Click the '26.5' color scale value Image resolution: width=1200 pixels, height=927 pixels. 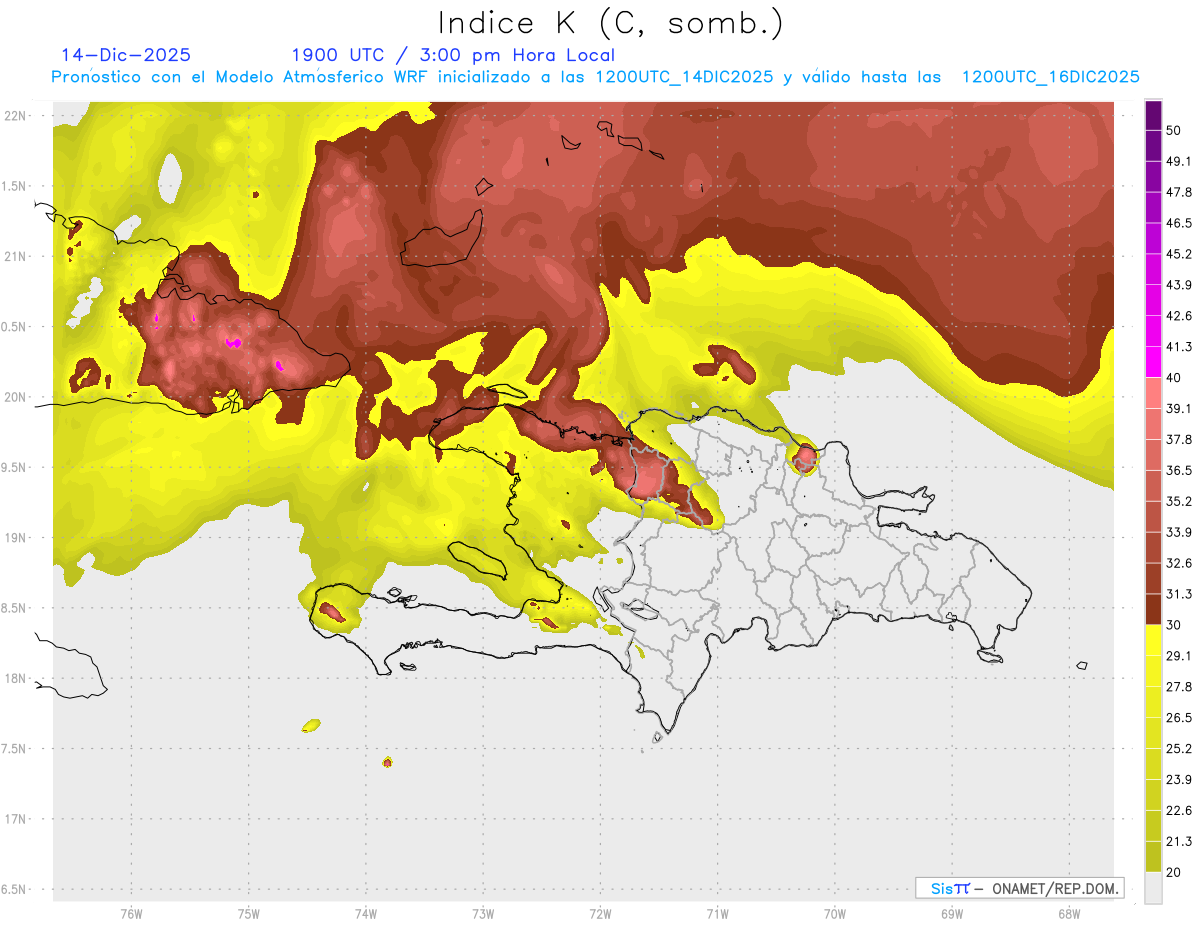click(1178, 718)
